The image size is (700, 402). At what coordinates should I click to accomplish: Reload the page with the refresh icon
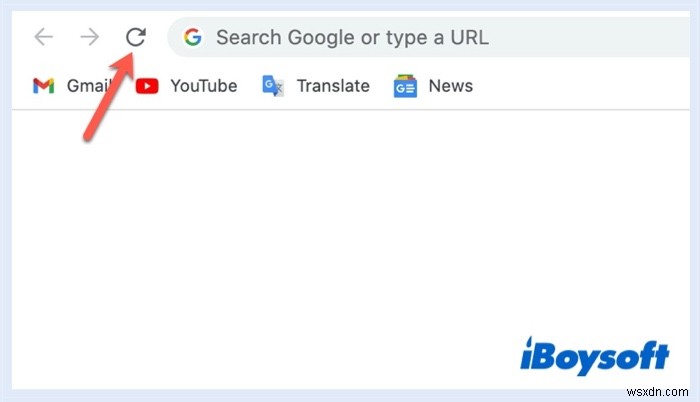pyautogui.click(x=136, y=38)
